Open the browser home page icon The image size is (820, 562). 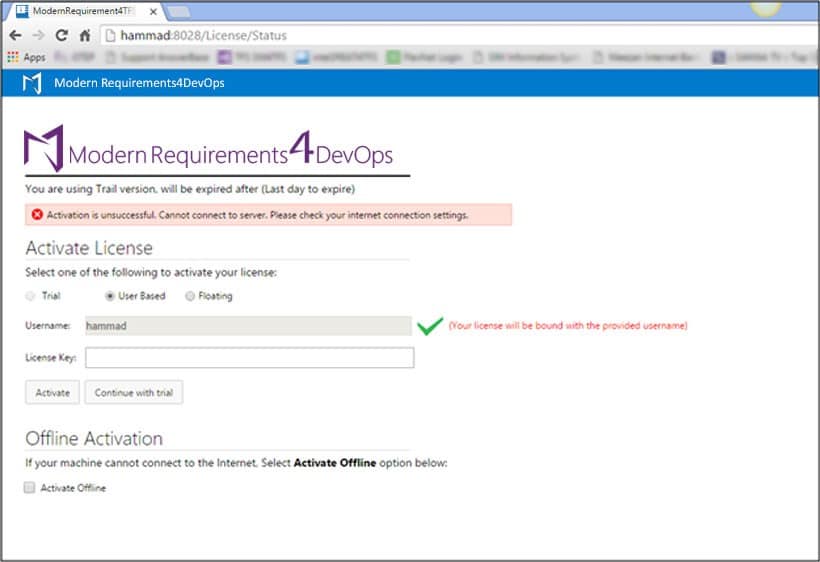(85, 36)
